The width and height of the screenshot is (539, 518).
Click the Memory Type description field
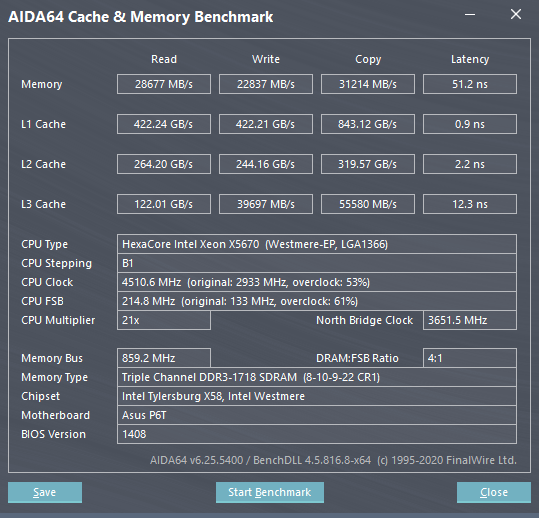pos(317,377)
